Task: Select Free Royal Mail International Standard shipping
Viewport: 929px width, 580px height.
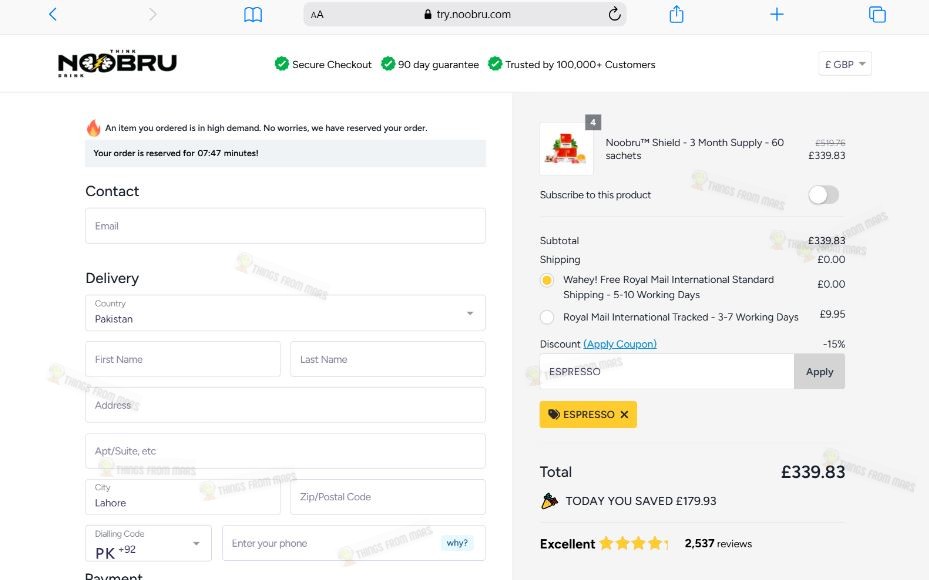Action: (x=547, y=280)
